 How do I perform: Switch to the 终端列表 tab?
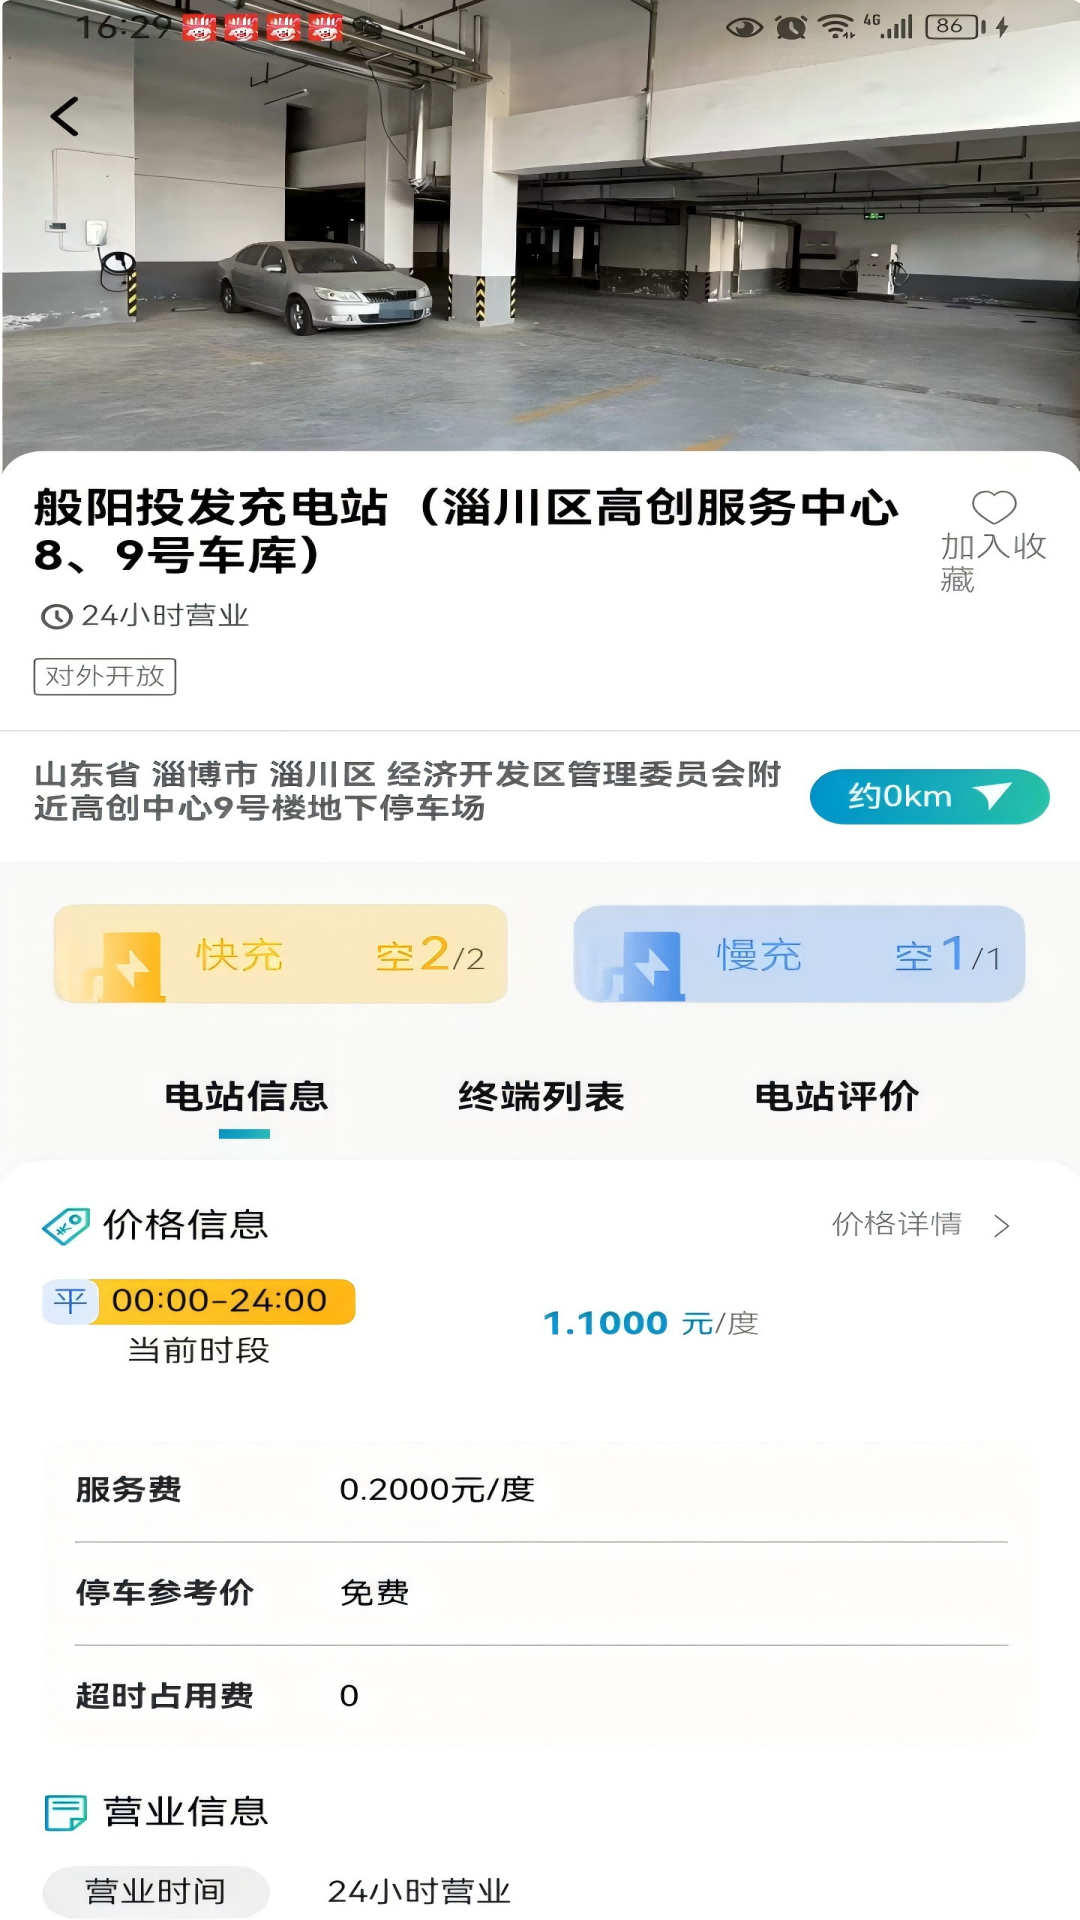coord(541,1097)
